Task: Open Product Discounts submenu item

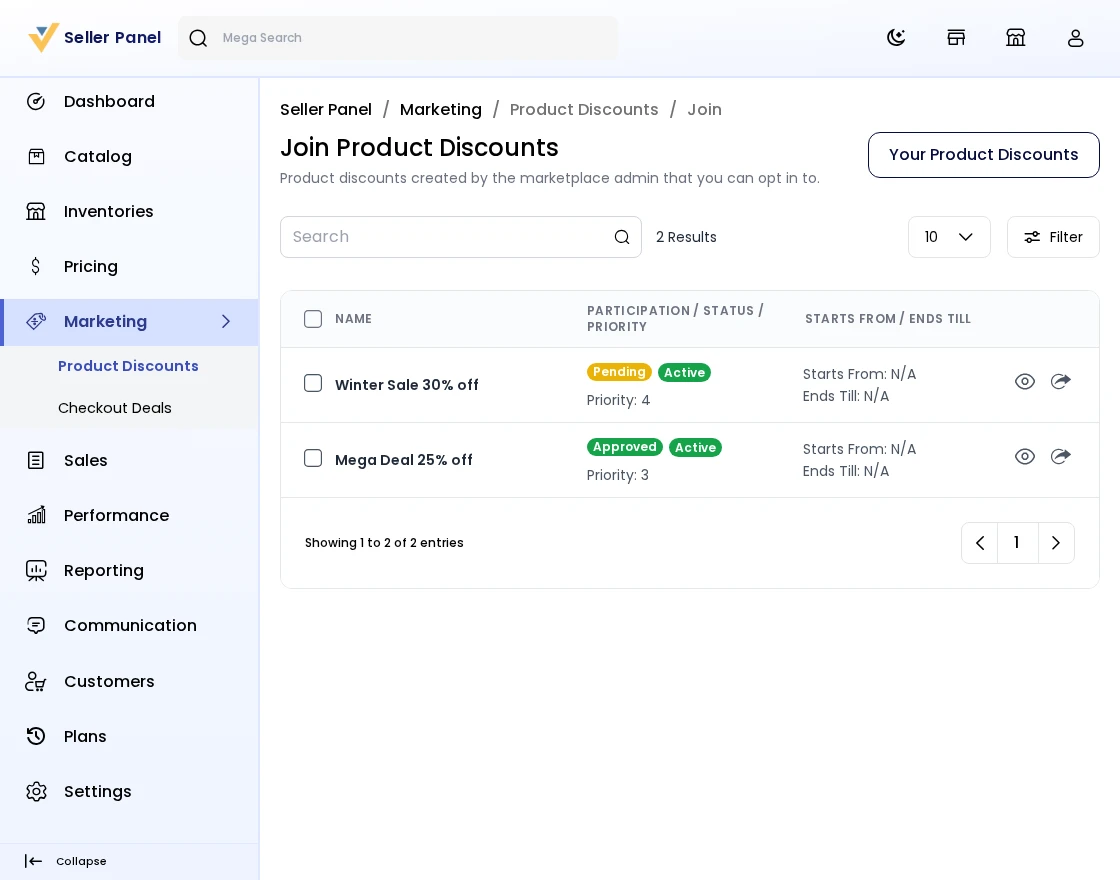Action: click(129, 366)
